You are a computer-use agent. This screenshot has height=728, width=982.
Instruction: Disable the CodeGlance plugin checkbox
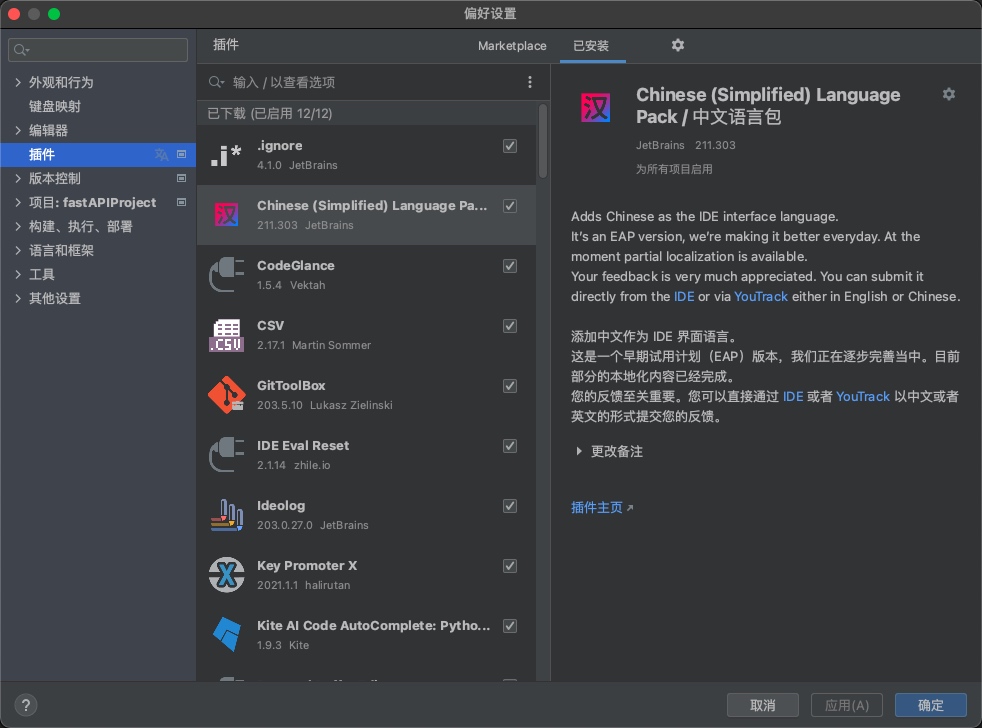coord(510,266)
